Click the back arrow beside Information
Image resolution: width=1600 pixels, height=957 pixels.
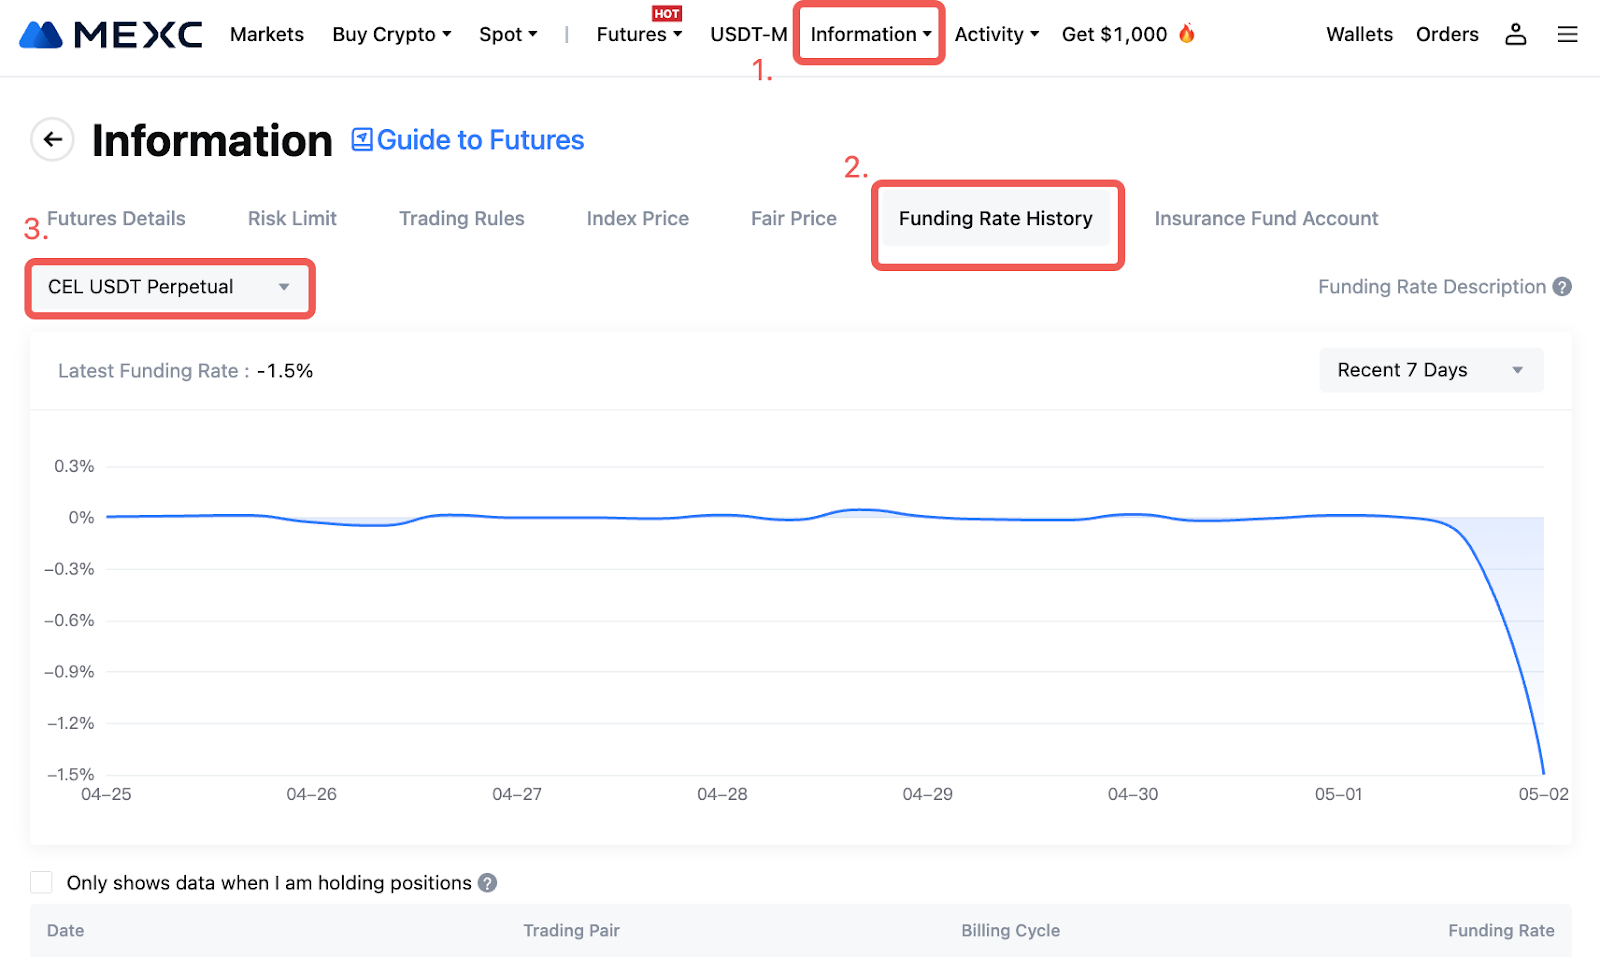click(53, 140)
